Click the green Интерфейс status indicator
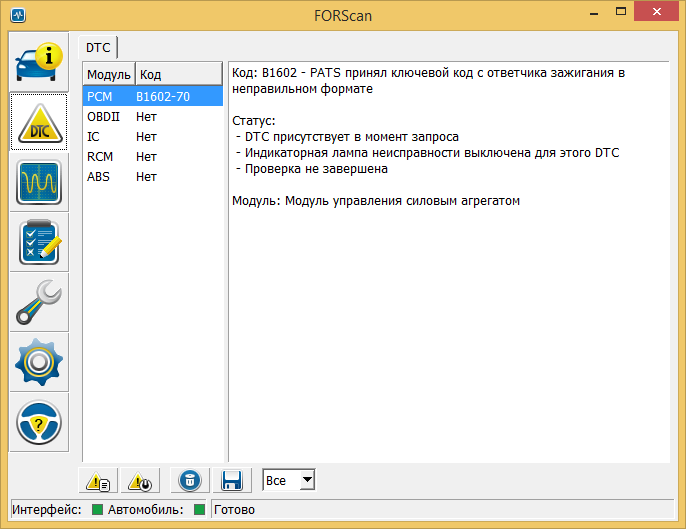This screenshot has height=529, width=686. 98,509
